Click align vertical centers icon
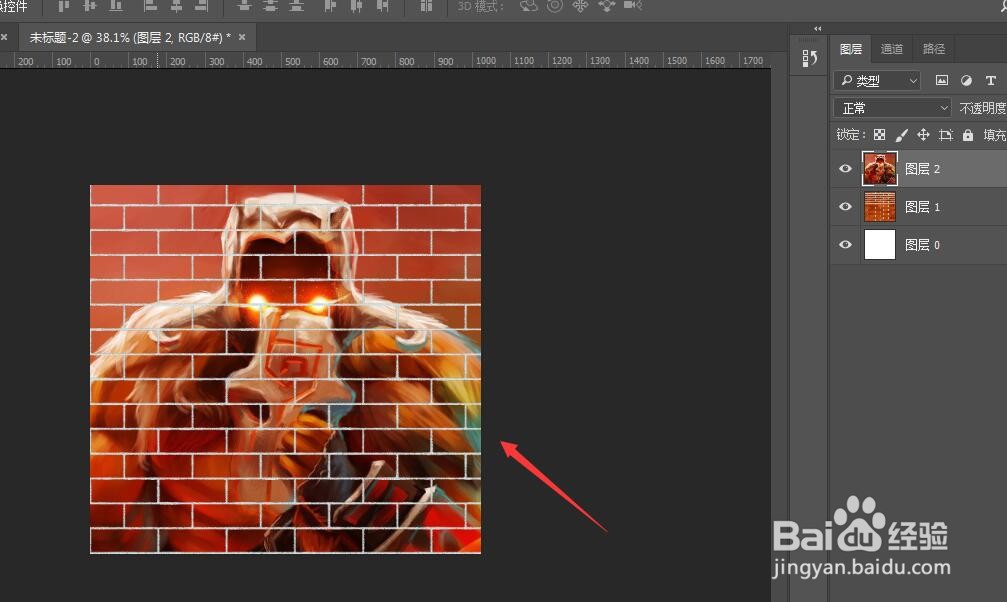The height and width of the screenshot is (602, 1007). (x=90, y=6)
